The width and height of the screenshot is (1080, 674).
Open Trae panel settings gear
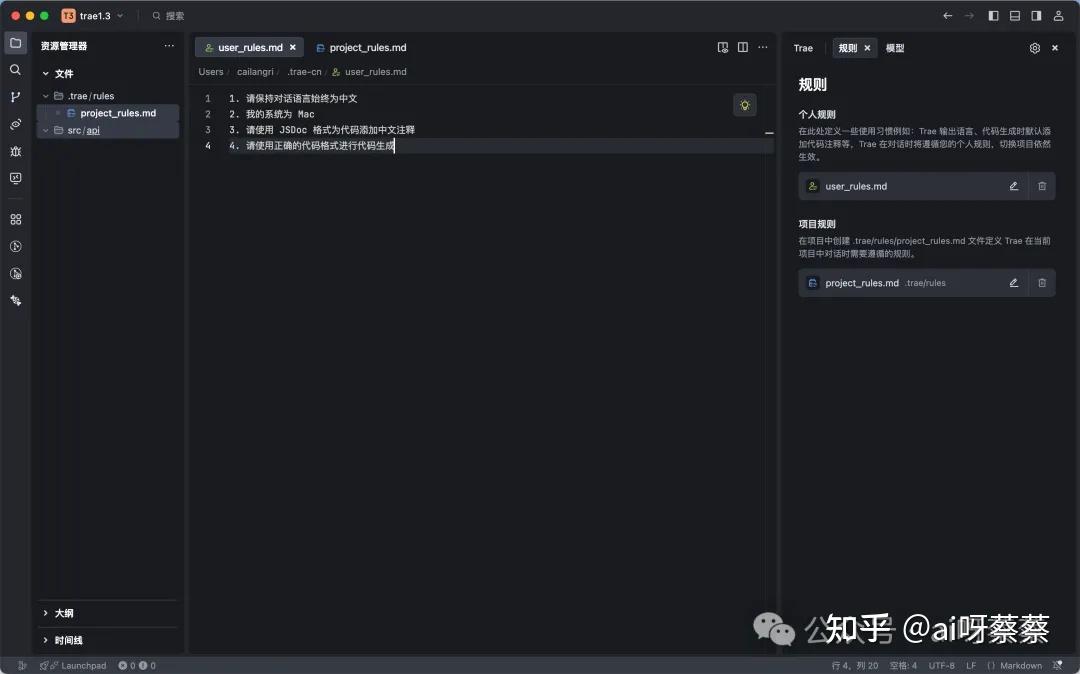coord(1035,47)
